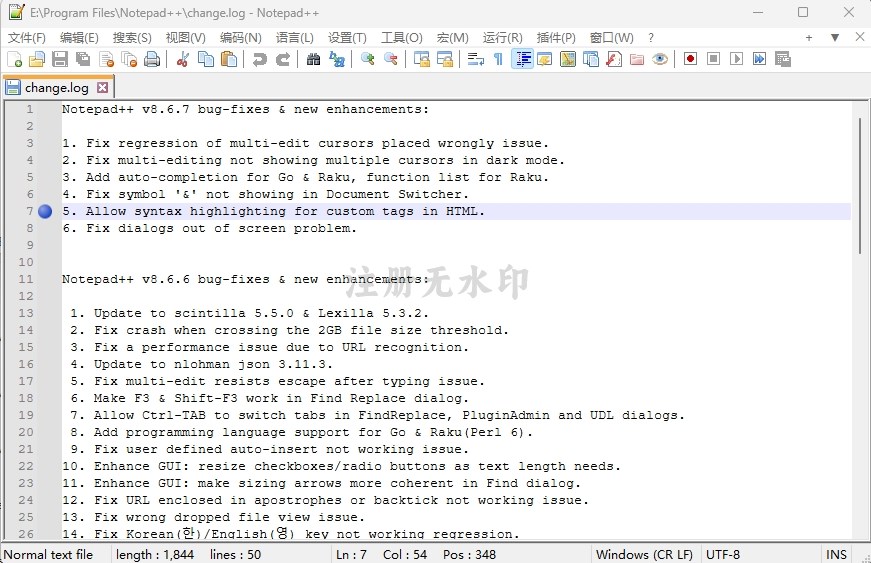Viewport: 871px width, 563px height.
Task: Toggle show all characters pilcrow icon
Action: [x=498, y=59]
